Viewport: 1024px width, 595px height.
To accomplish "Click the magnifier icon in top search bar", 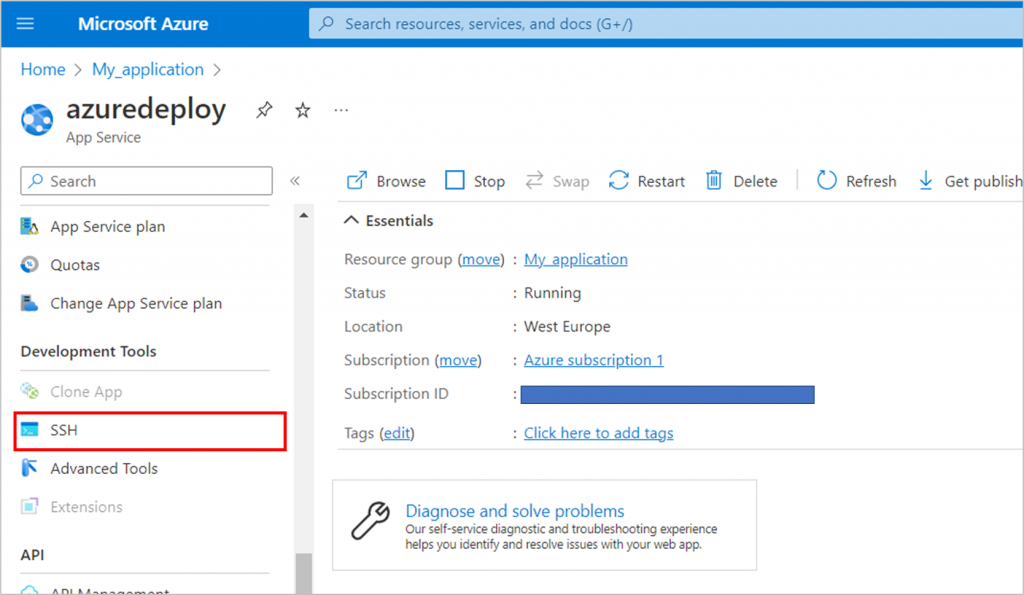I will pyautogui.click(x=326, y=24).
